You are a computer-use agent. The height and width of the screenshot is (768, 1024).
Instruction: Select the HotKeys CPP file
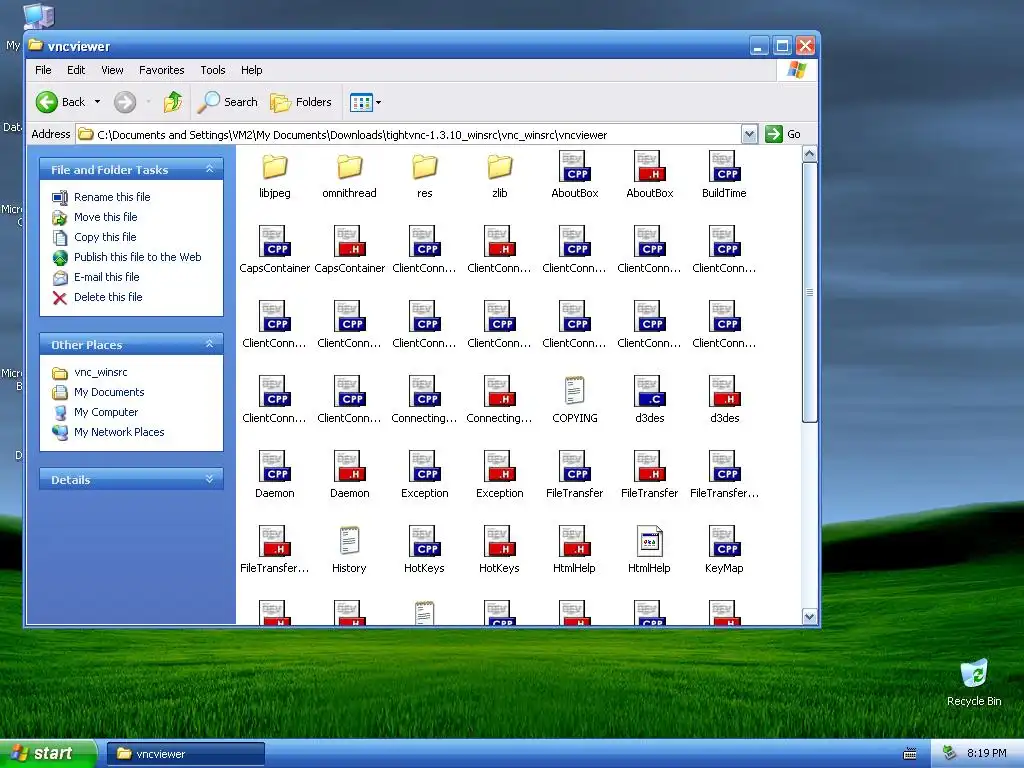click(424, 551)
